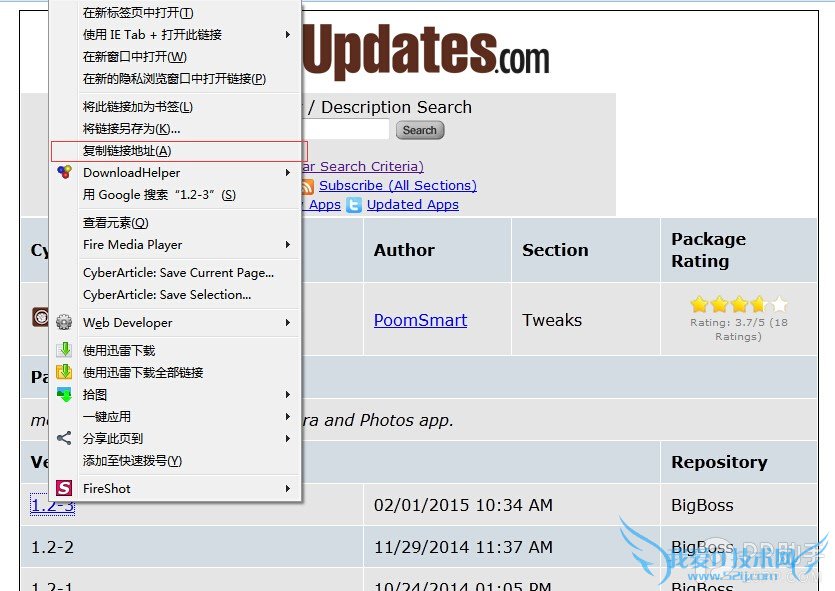Click the package app icon in table row

(39, 317)
